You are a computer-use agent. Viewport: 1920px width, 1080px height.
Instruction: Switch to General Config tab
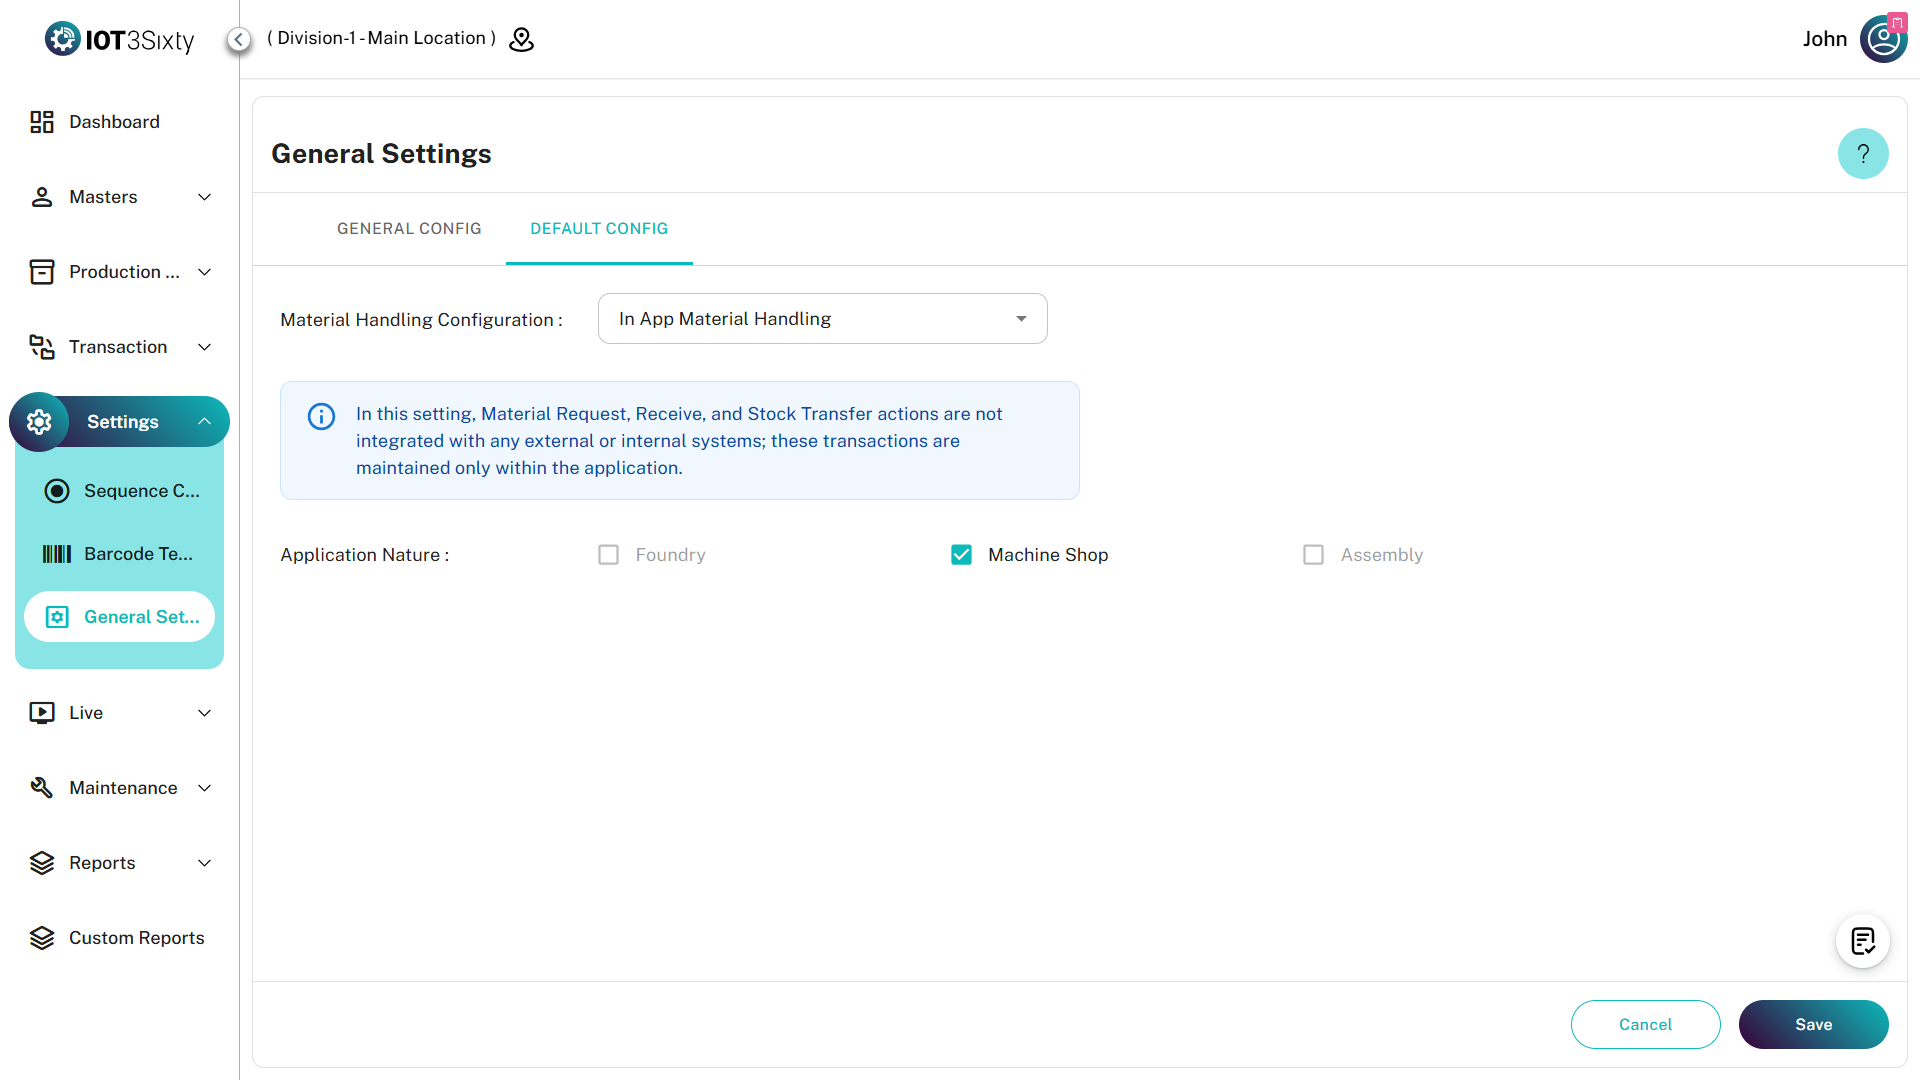tap(409, 229)
